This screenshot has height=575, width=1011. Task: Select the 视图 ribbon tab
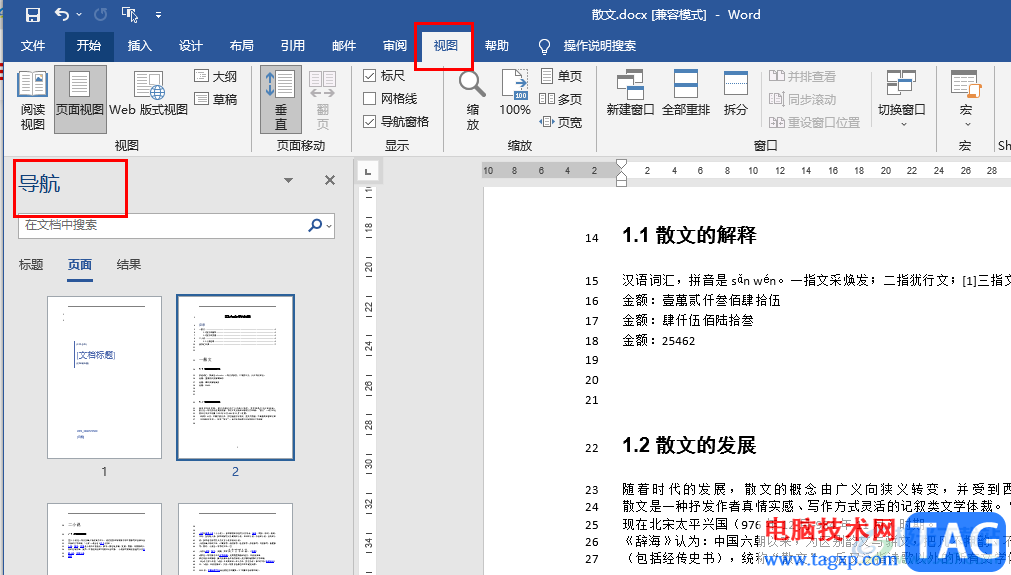coord(446,46)
